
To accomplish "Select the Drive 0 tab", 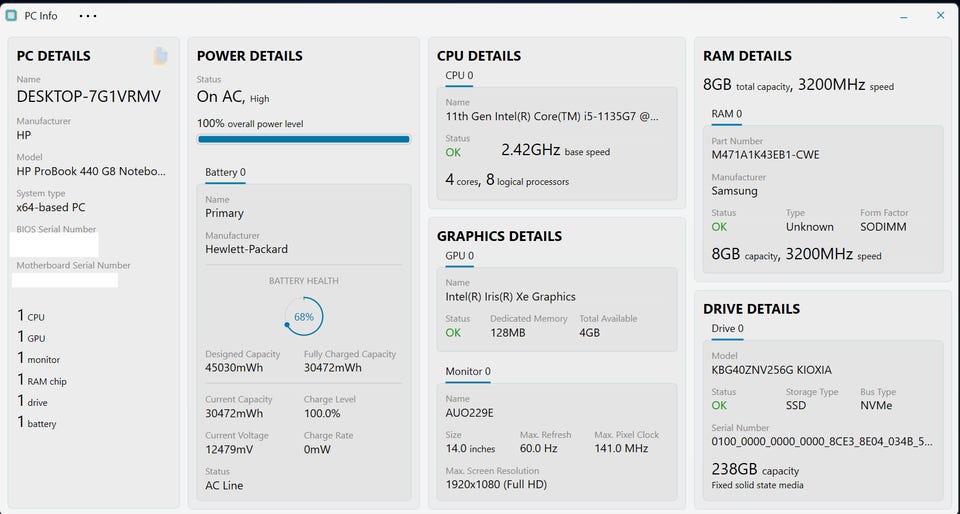I will click(x=727, y=328).
